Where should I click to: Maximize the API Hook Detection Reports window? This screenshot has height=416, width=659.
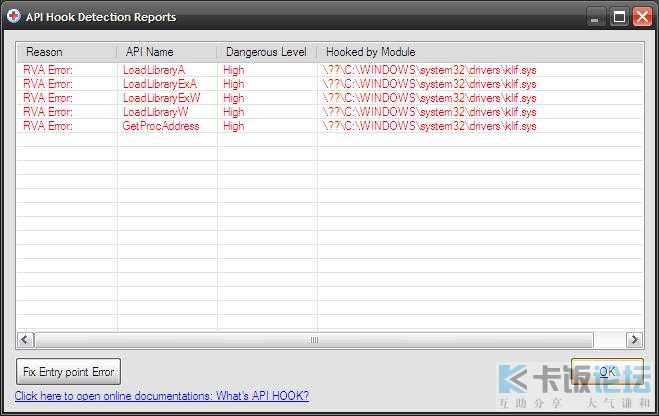click(619, 17)
